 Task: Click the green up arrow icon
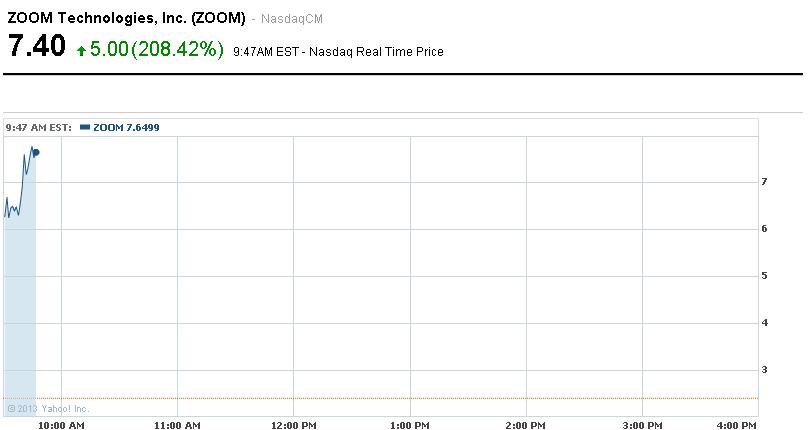click(x=80, y=50)
